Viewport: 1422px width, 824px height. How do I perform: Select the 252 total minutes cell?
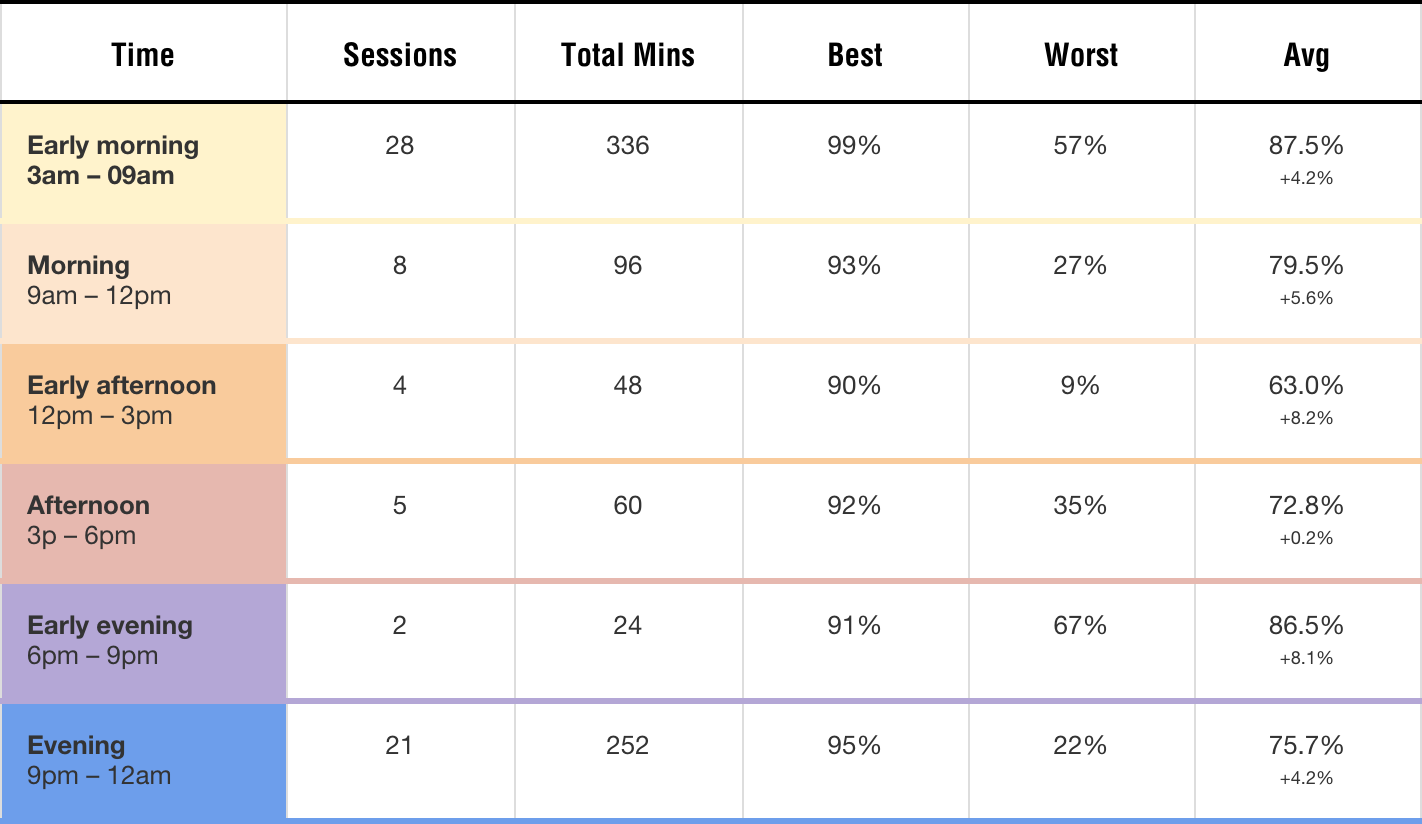tap(628, 746)
